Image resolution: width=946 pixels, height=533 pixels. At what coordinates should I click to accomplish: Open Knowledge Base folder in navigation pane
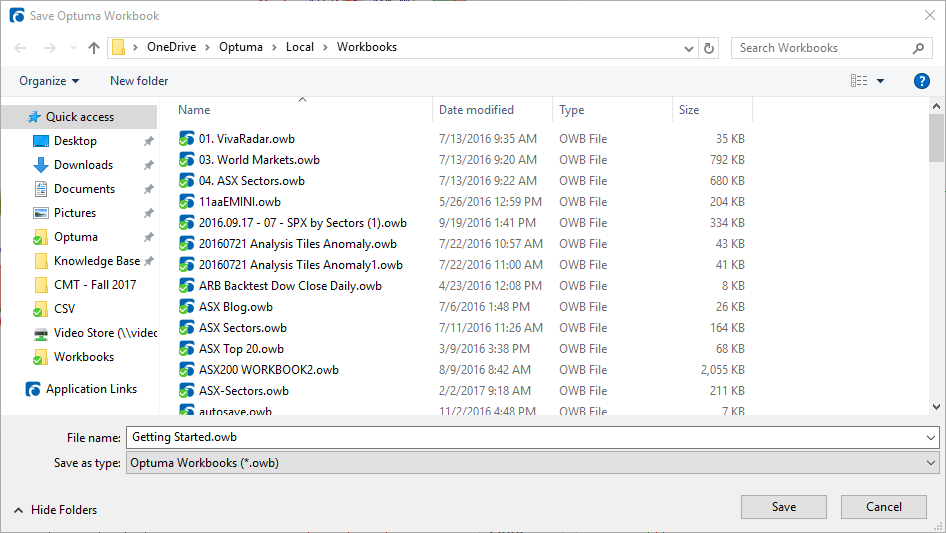(x=97, y=261)
